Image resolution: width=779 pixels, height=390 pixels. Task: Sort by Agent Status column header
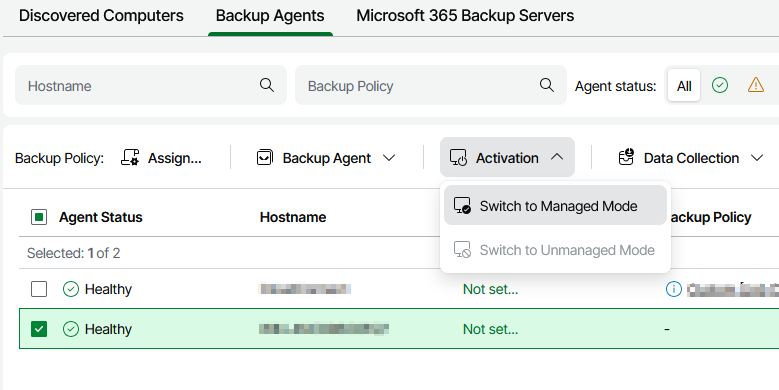click(x=100, y=217)
